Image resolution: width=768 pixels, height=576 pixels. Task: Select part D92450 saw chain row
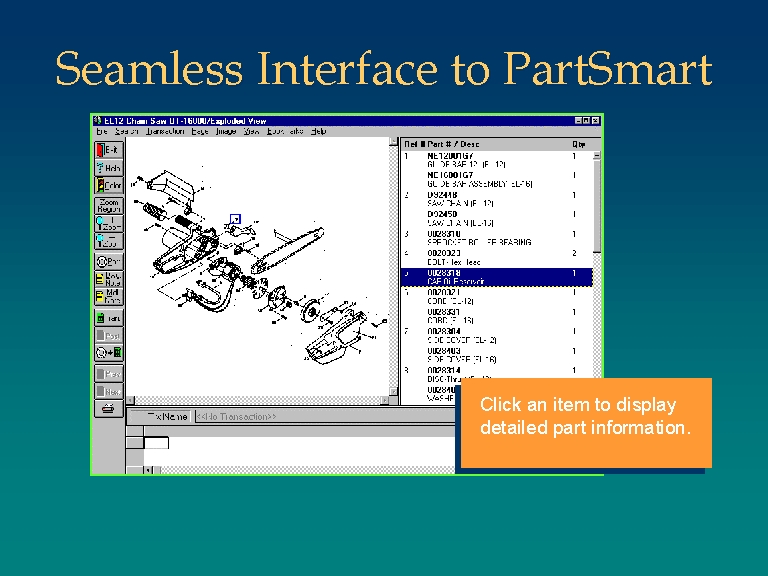[497, 219]
